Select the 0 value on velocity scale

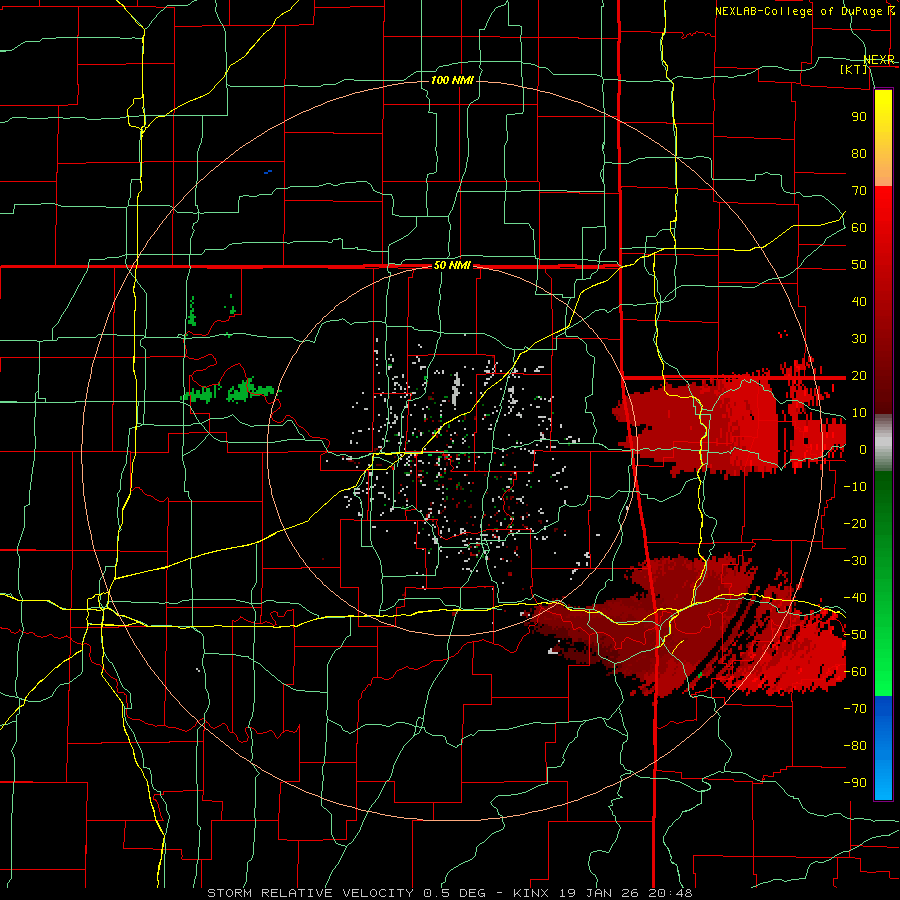coord(863,449)
